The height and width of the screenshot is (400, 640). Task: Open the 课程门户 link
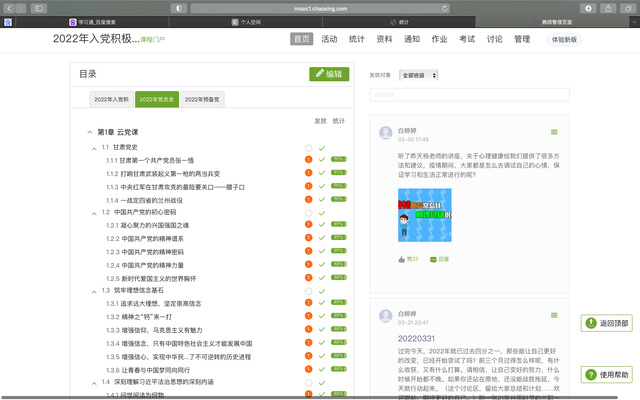152,40
